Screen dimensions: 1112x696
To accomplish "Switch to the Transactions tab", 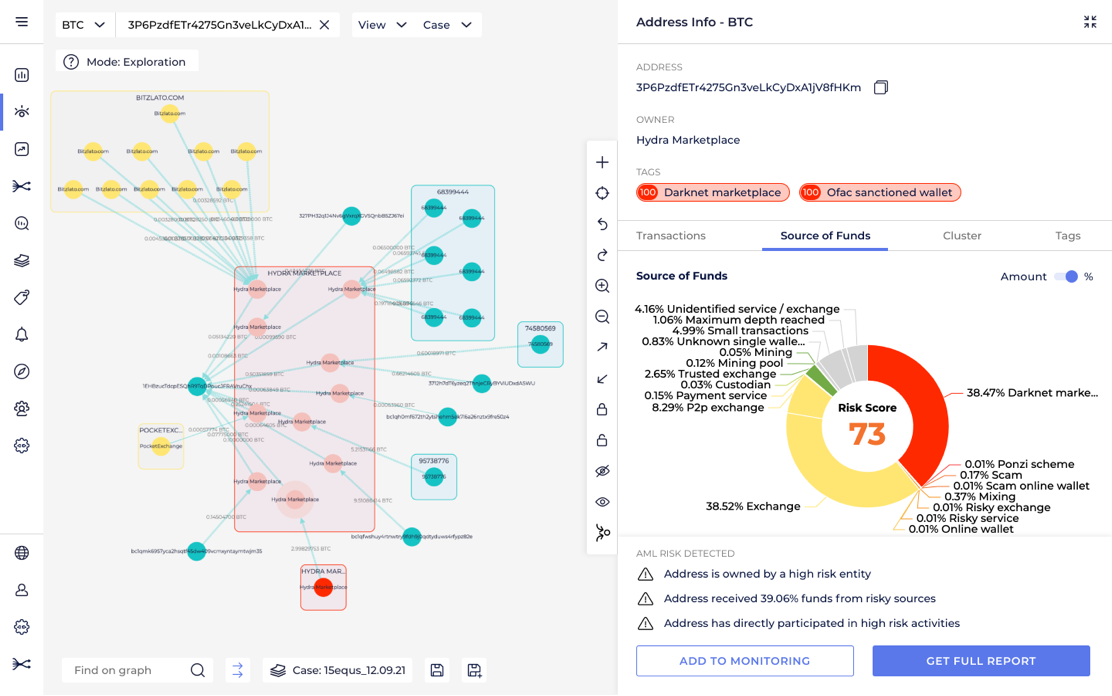I will (671, 236).
